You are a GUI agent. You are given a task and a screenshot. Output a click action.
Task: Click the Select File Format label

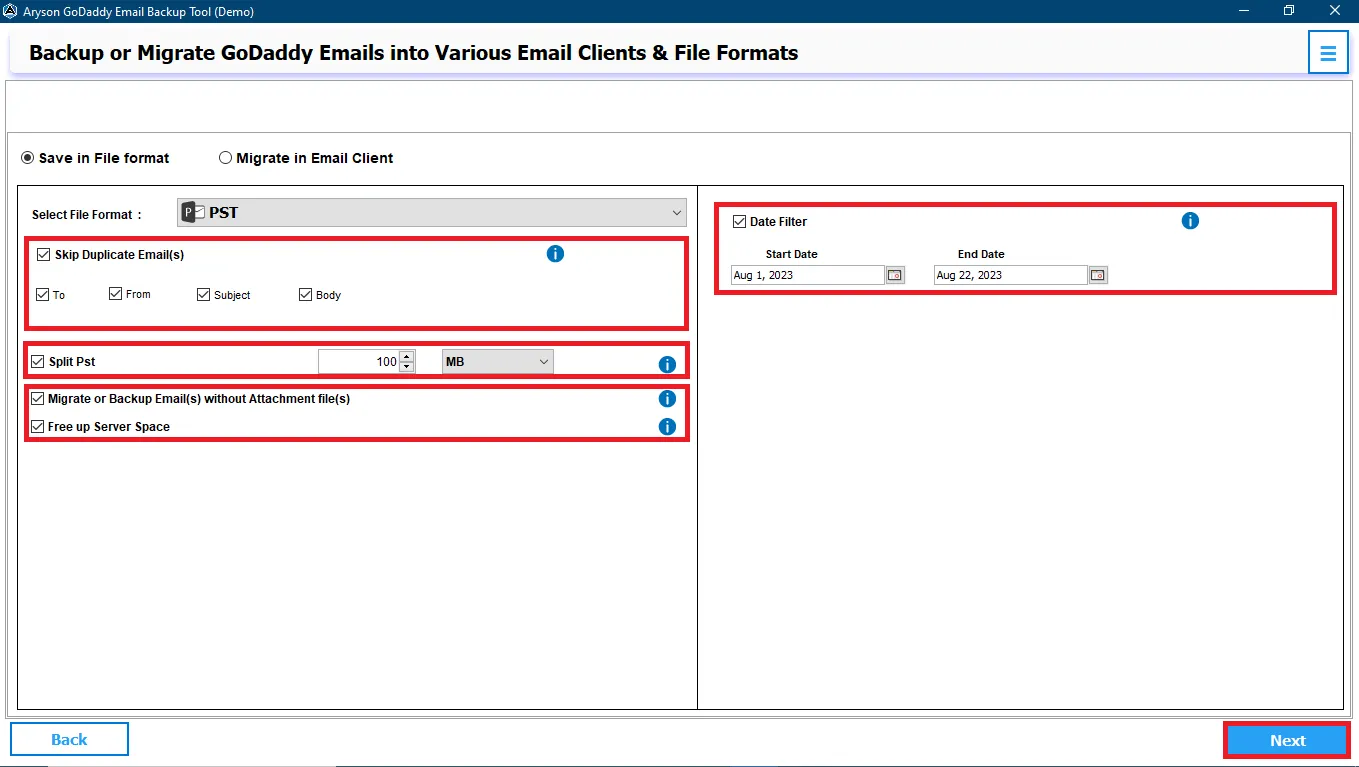87,215
